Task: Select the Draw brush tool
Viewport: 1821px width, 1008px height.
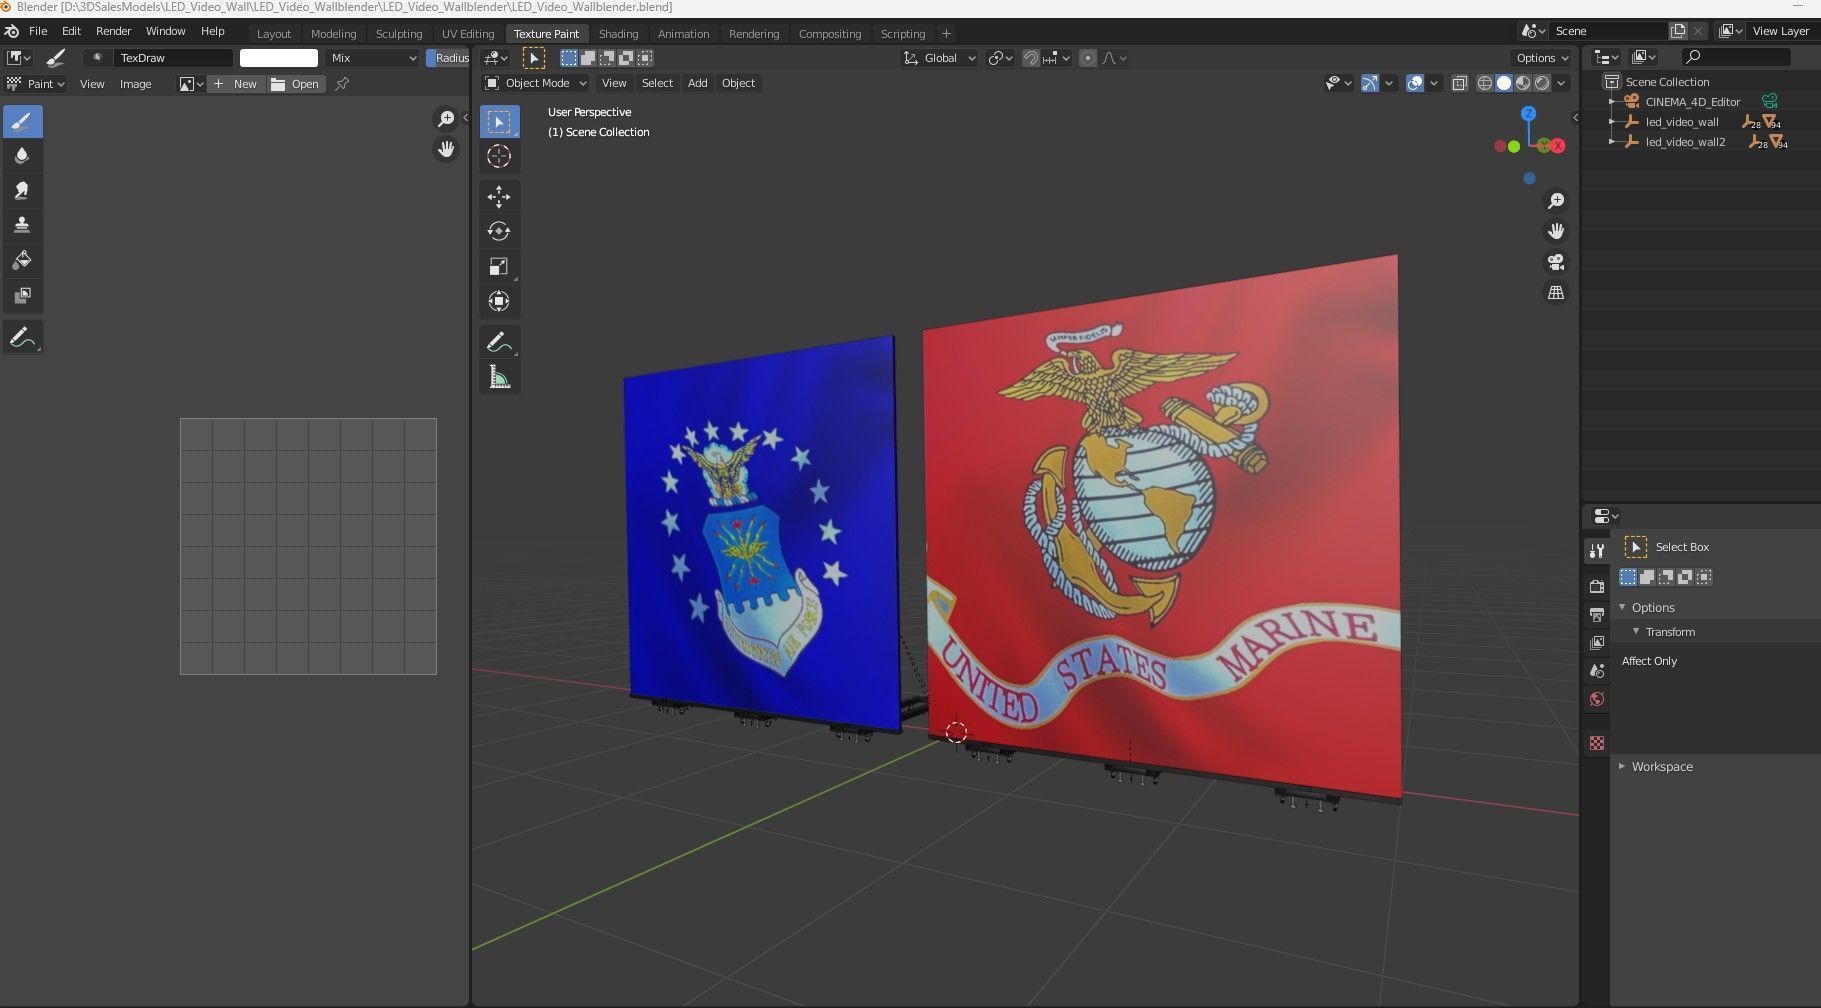Action: [22, 122]
